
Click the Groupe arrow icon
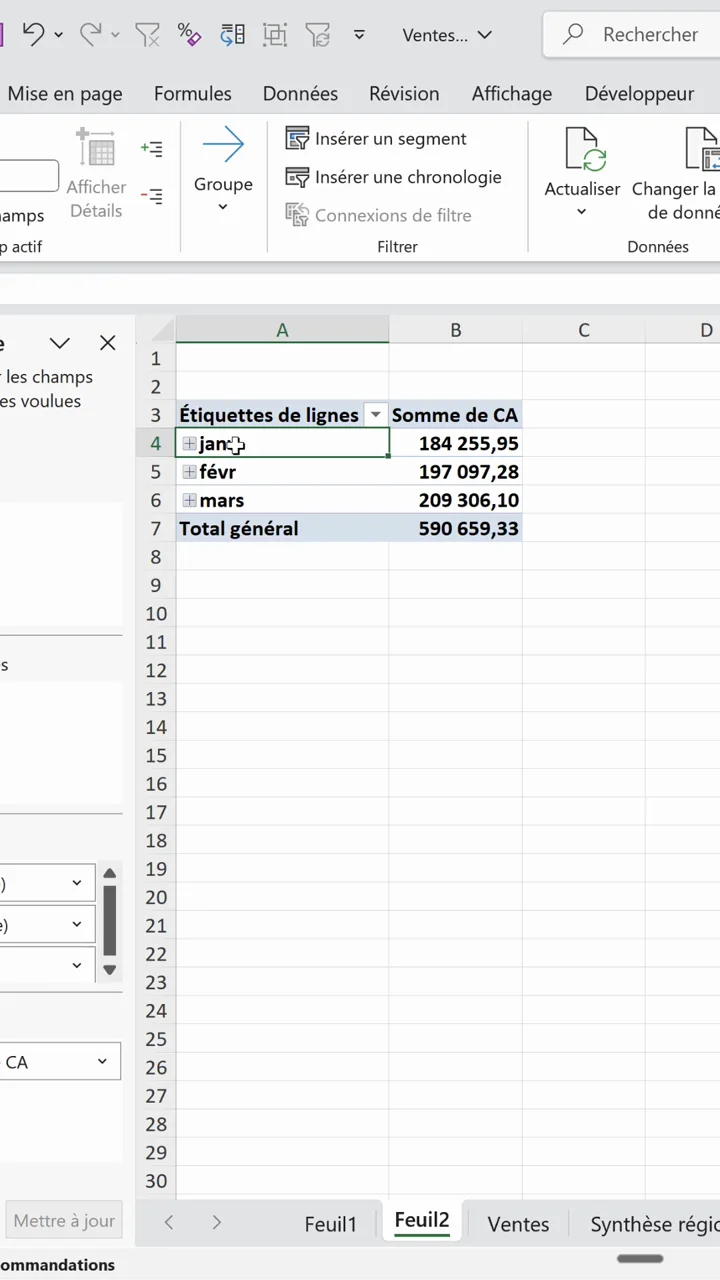(x=223, y=146)
